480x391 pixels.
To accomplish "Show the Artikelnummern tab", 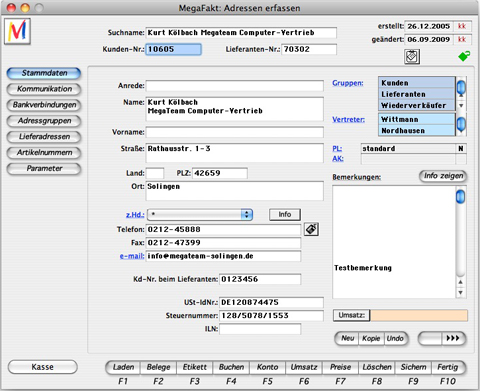I will click(44, 153).
